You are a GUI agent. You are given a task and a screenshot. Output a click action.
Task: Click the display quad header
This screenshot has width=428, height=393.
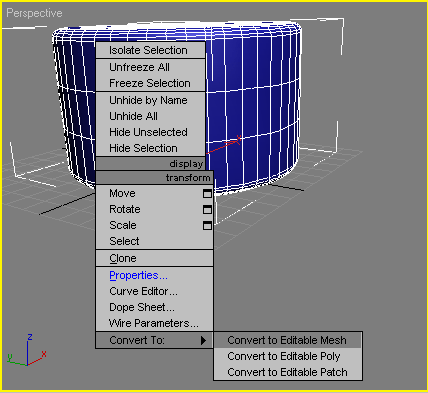coord(150,164)
